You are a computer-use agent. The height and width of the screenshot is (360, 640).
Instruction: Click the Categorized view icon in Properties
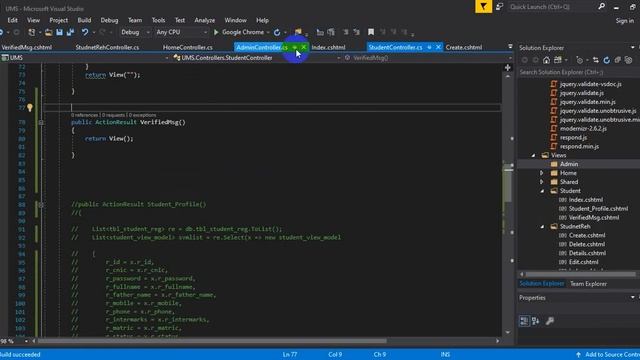(524, 321)
